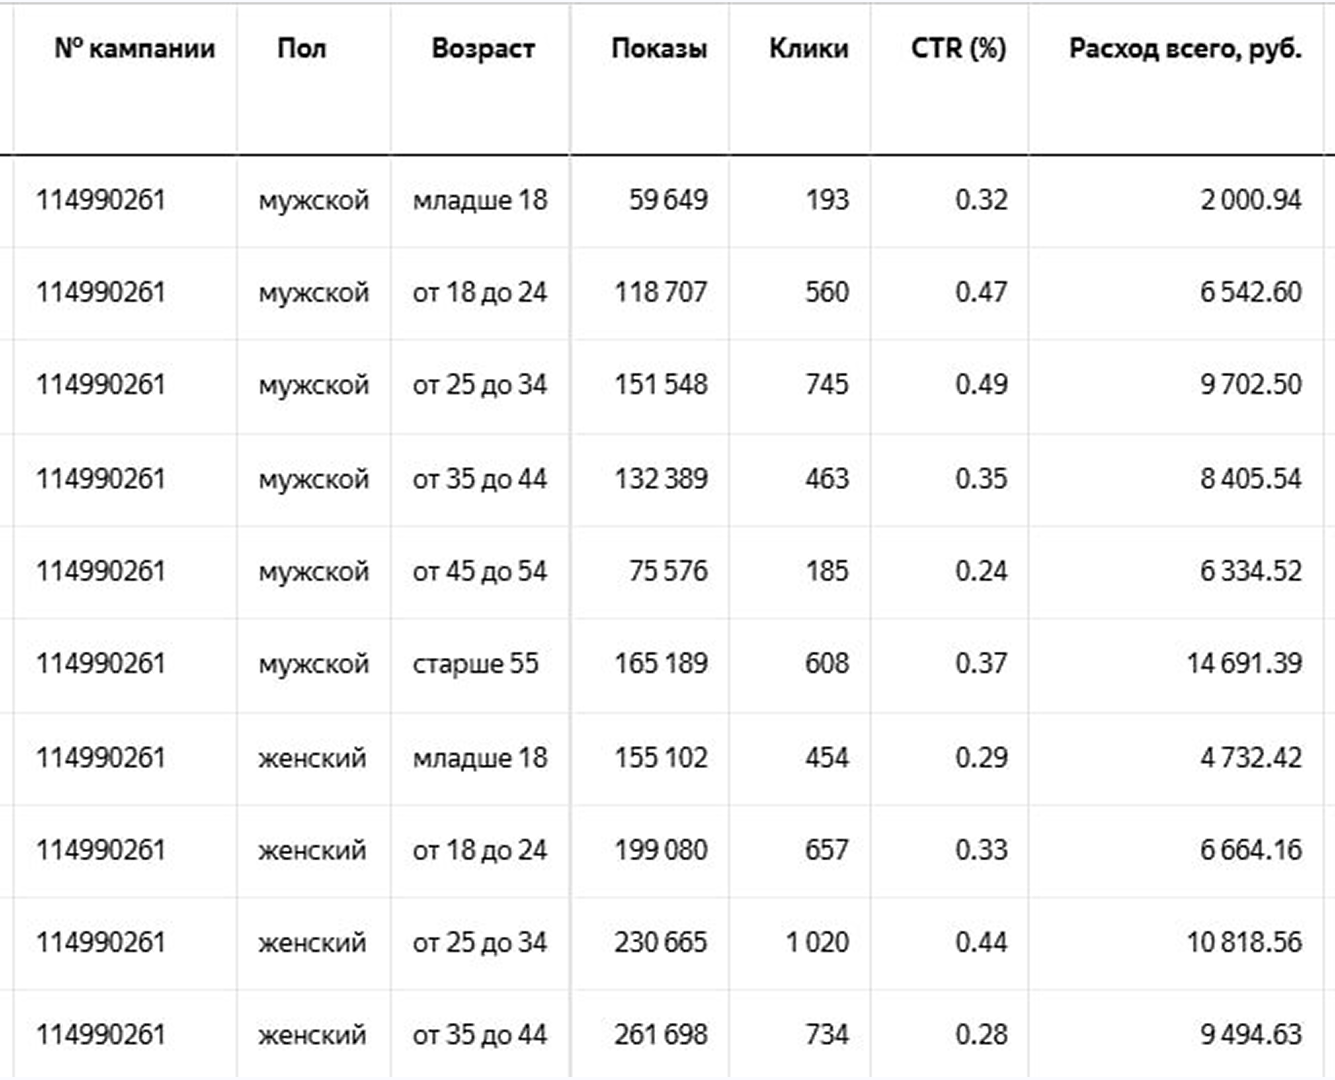Viewport: 1335px width, 1080px height.
Task: Click the 10 818.56 expense cell
Action: click(x=1244, y=942)
